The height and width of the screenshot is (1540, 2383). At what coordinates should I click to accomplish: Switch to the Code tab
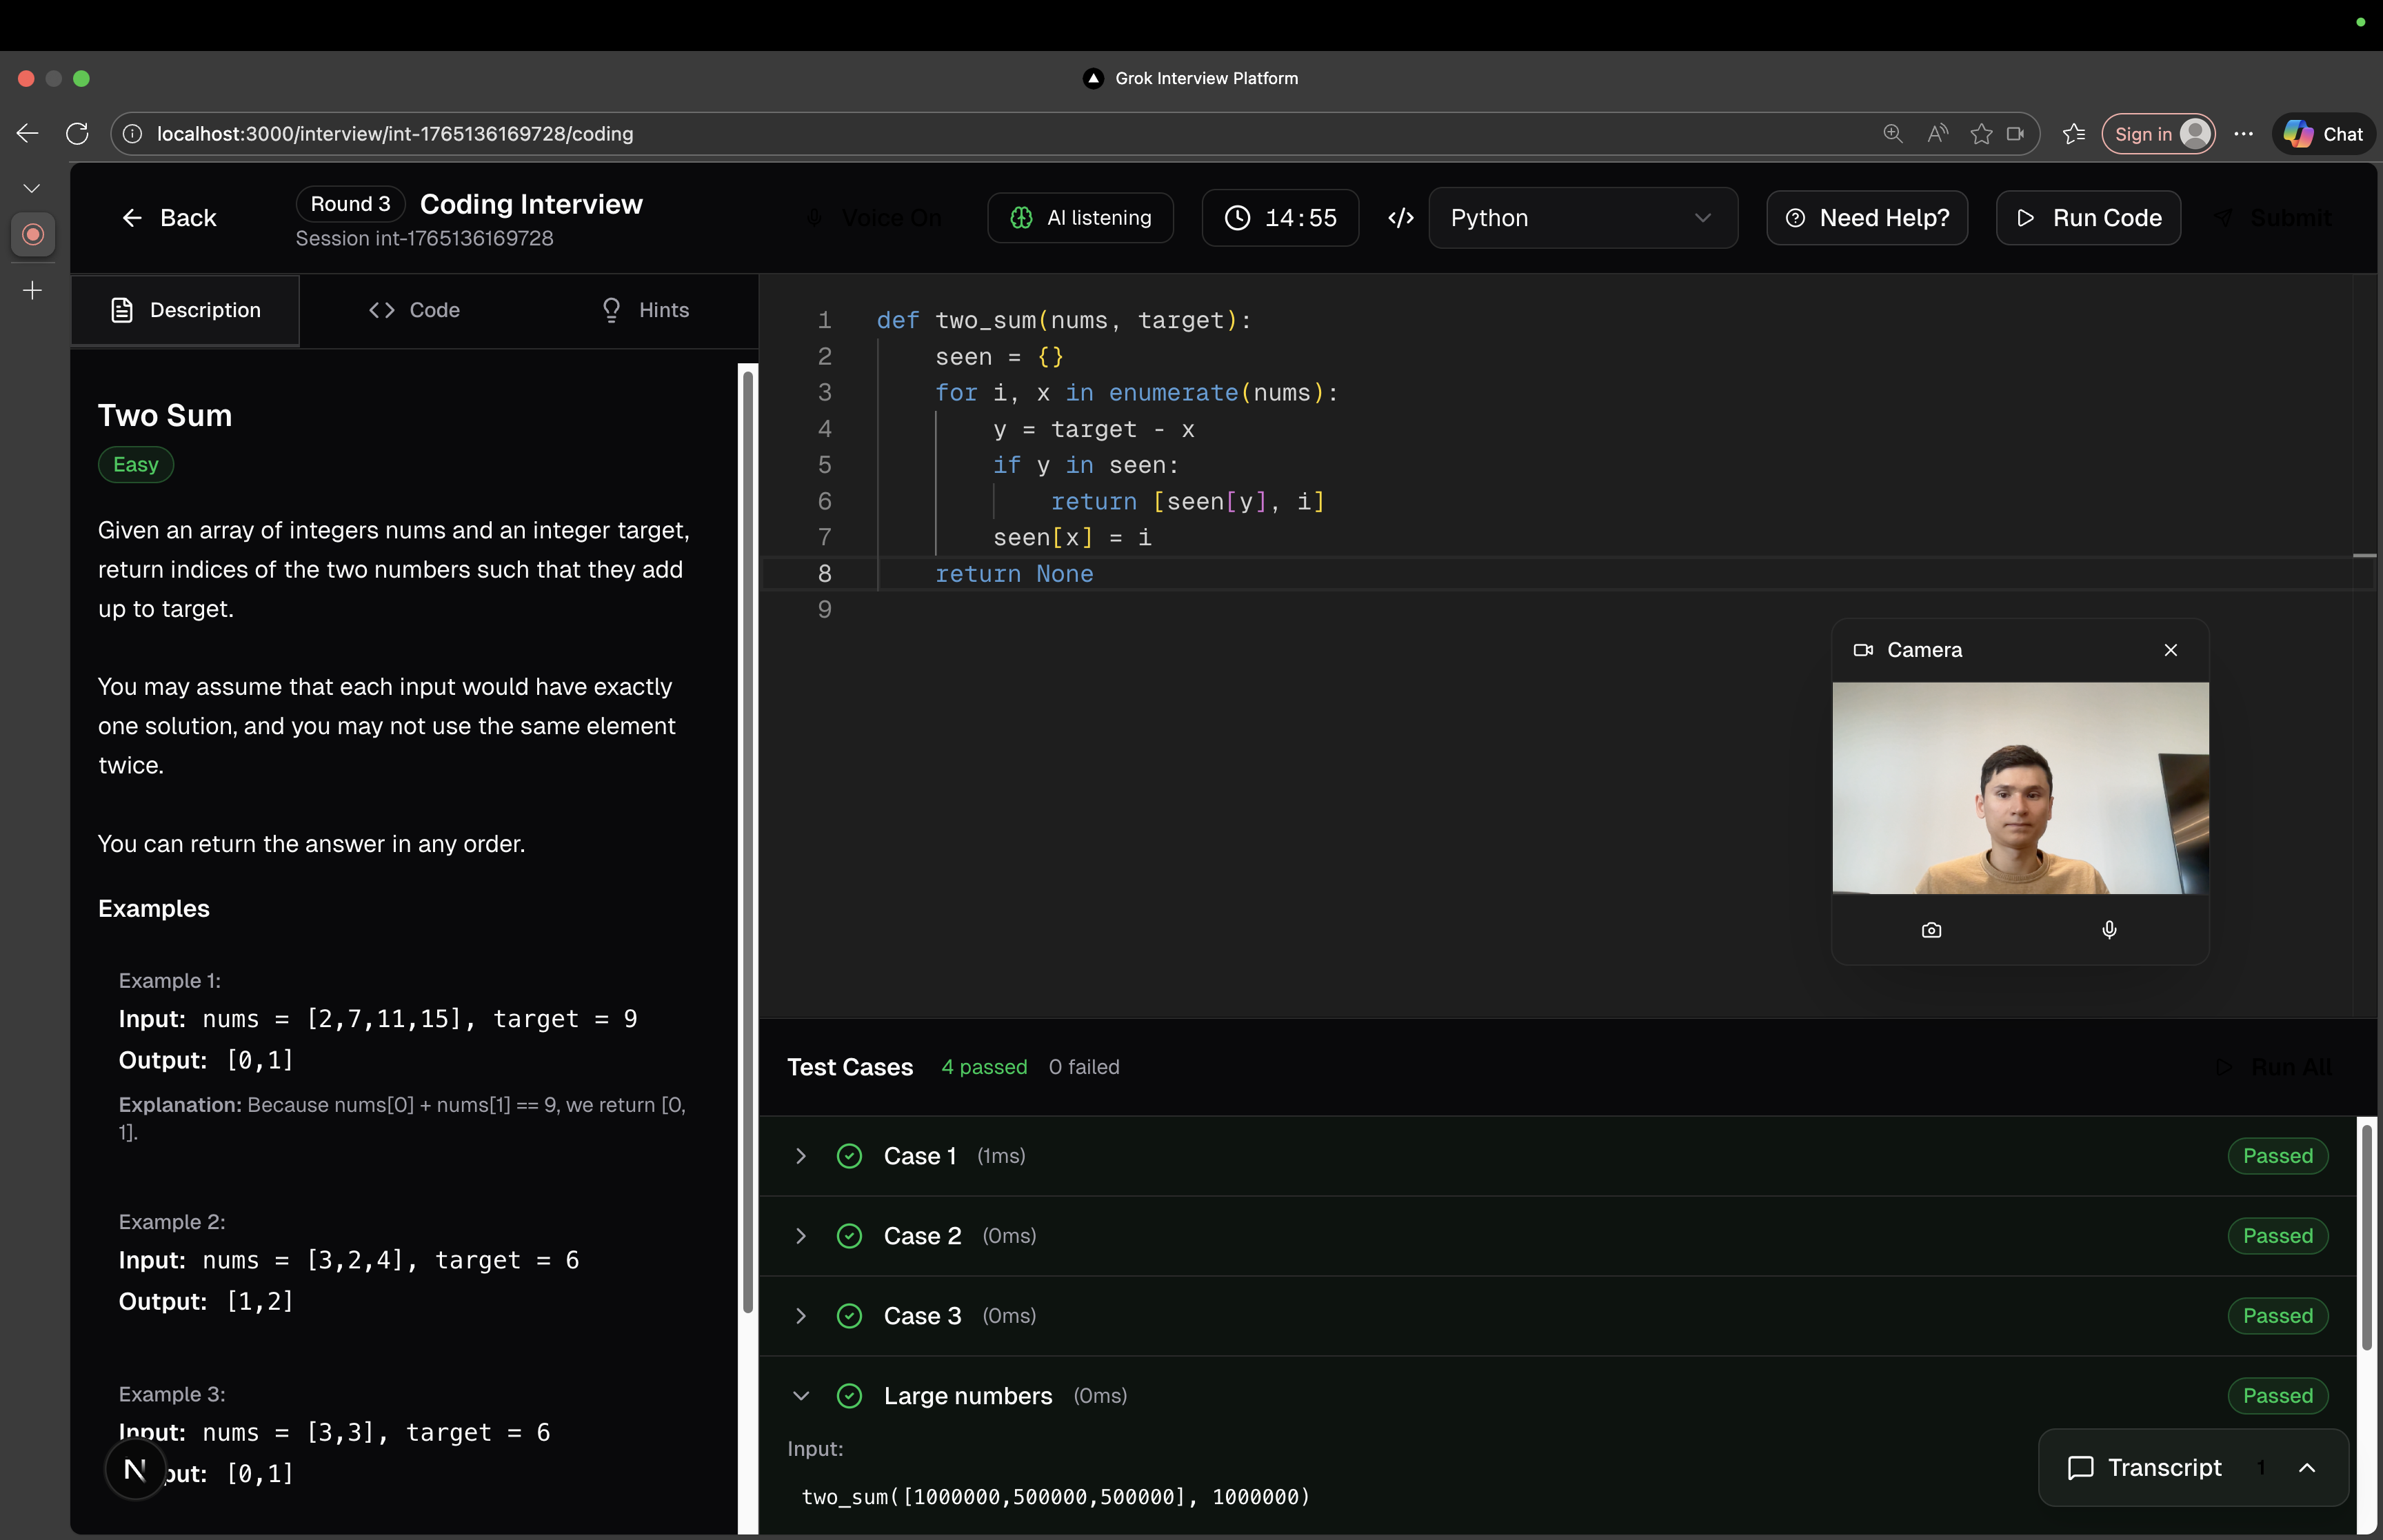coord(414,310)
